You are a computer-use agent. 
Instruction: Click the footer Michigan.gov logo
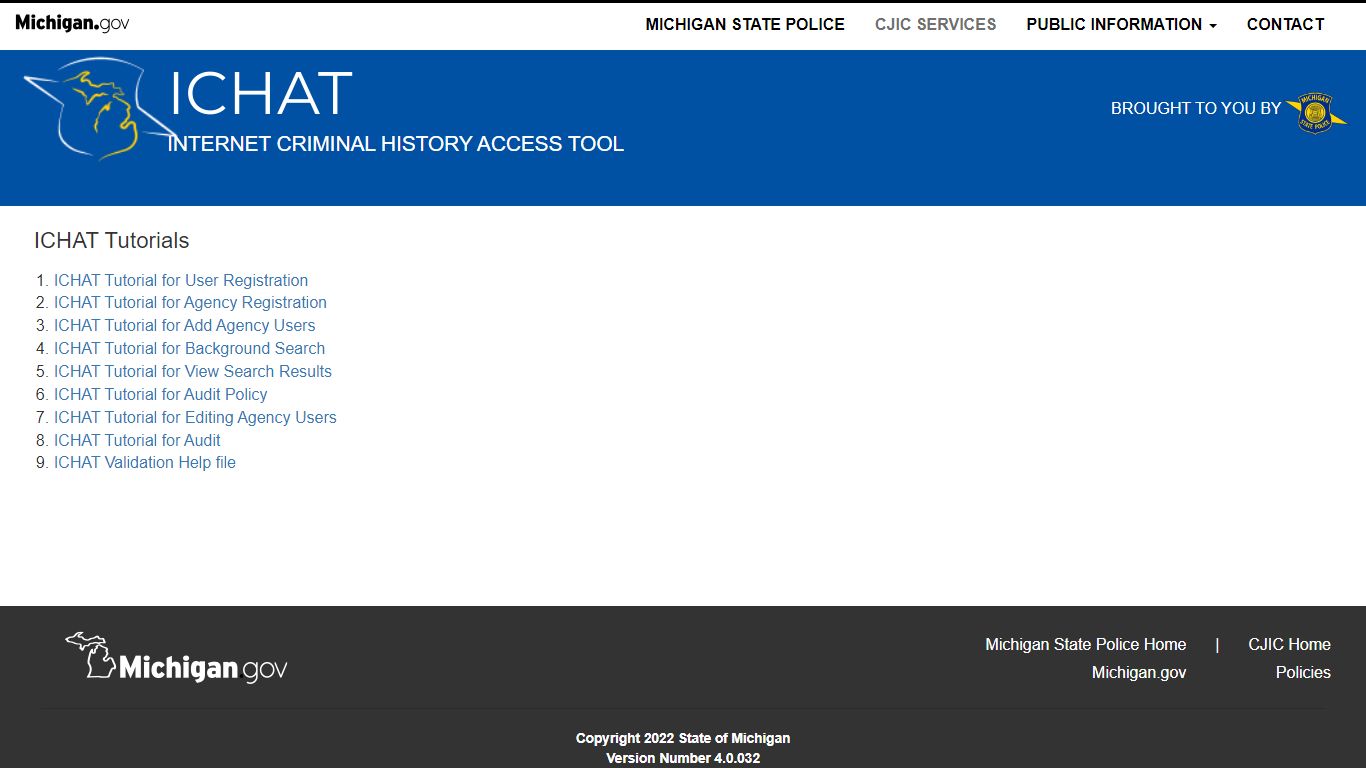click(x=176, y=658)
